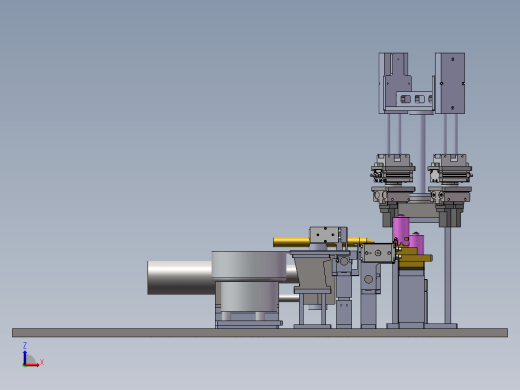Select gray clamp block with two black holes
Screen dimensions: 520x390
click(325, 235)
